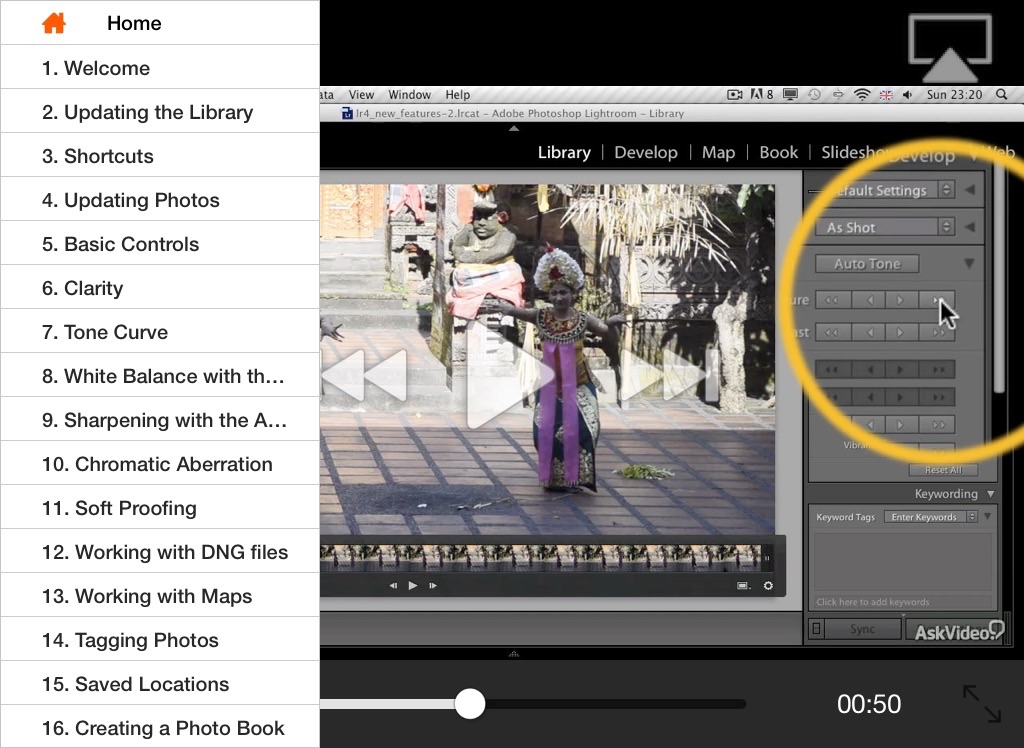Click the next frame button under the filmstrip

(x=433, y=585)
